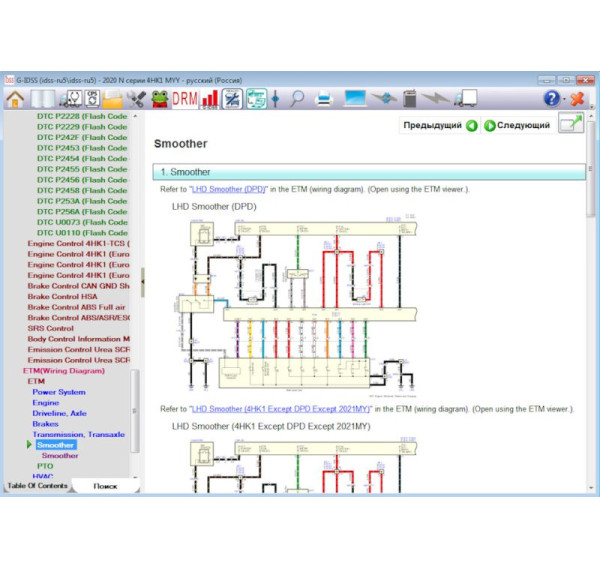Open the 'LHD Smoother (DPD)' link
Viewport: 600px width, 568px height.
point(228,189)
